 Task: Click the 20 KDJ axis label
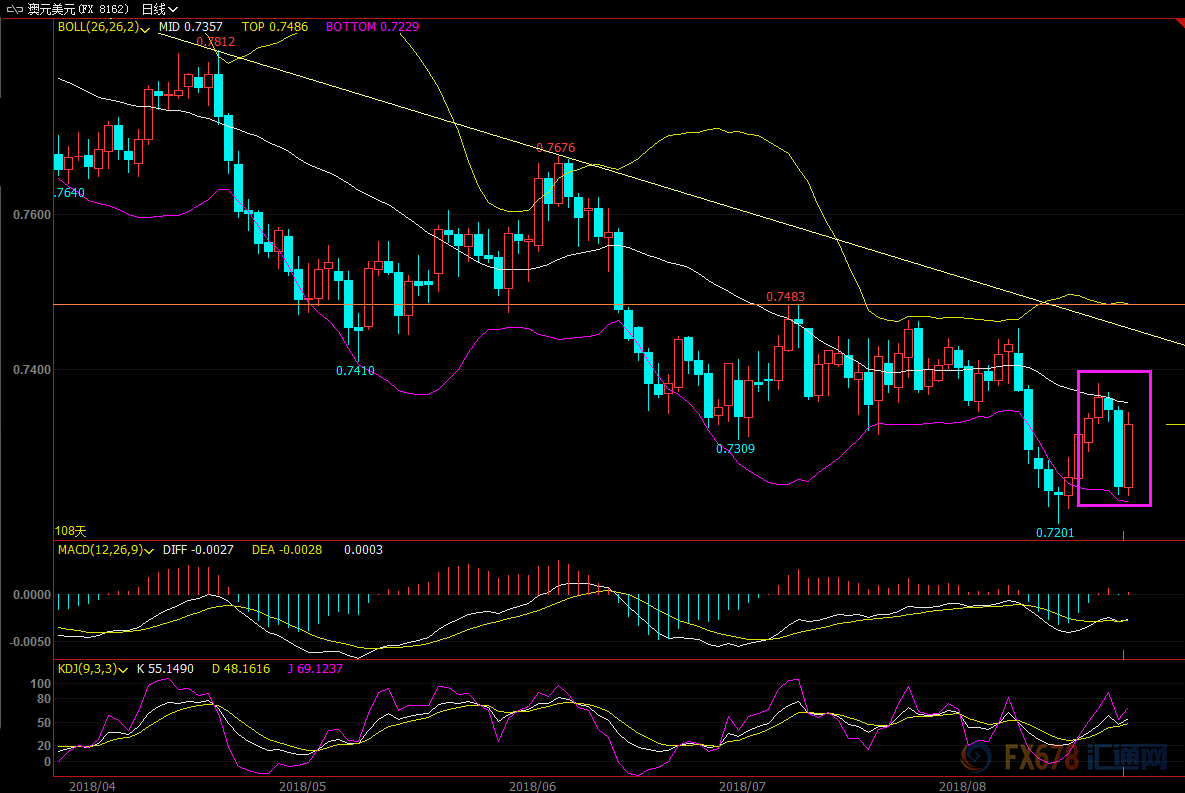(x=44, y=746)
